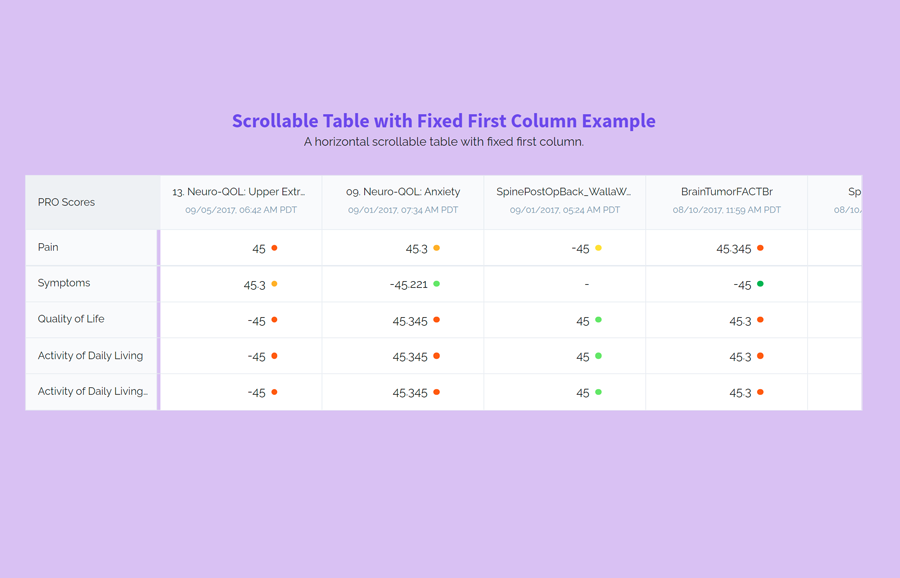This screenshot has height=578, width=900.
Task: Click the yellow dot in SpinePostOpBack Pain cell
Action: pos(598,248)
